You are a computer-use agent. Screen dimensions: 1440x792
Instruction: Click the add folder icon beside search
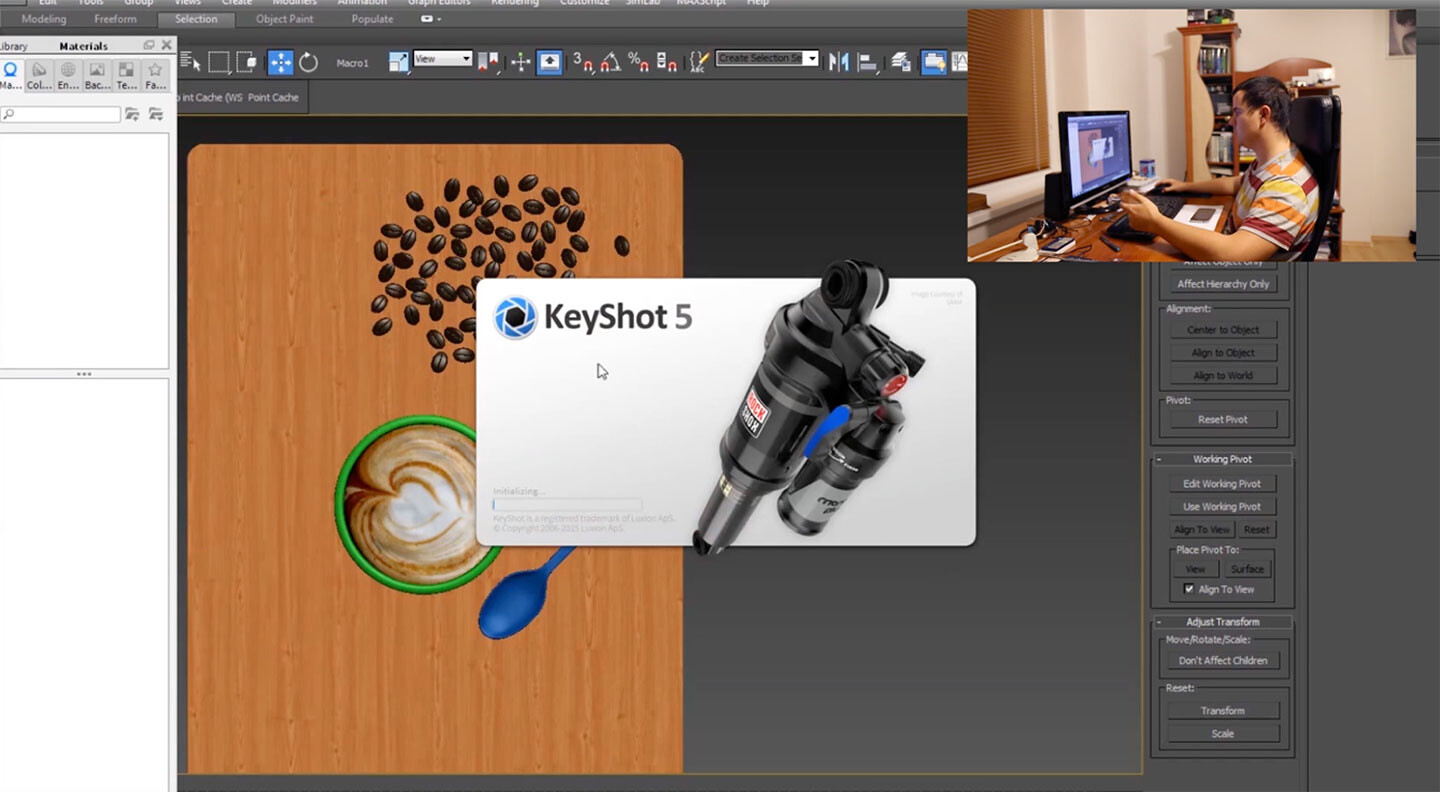[x=132, y=115]
